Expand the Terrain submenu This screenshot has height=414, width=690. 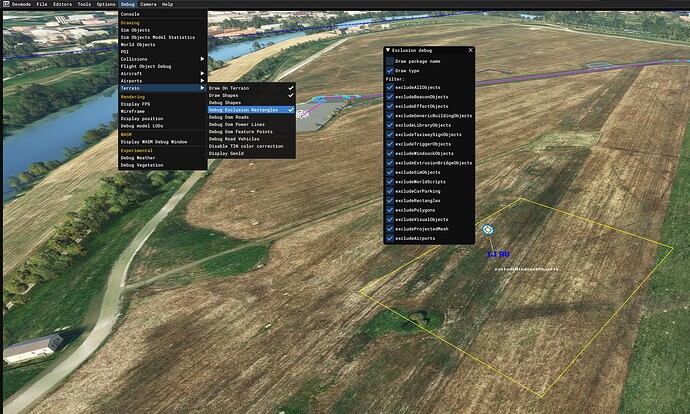click(x=162, y=88)
